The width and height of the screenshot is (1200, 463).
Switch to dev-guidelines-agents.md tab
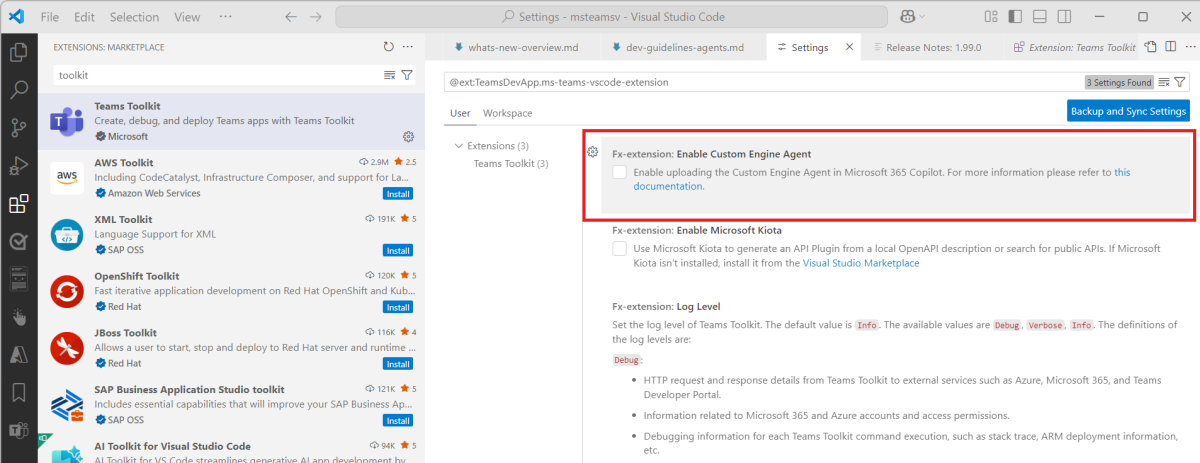pyautogui.click(x=685, y=47)
